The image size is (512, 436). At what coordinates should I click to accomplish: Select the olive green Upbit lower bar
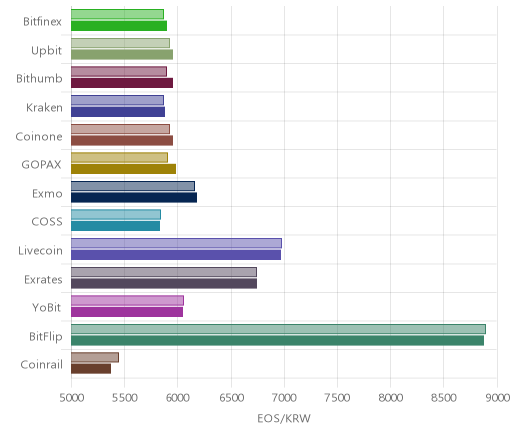122,54
